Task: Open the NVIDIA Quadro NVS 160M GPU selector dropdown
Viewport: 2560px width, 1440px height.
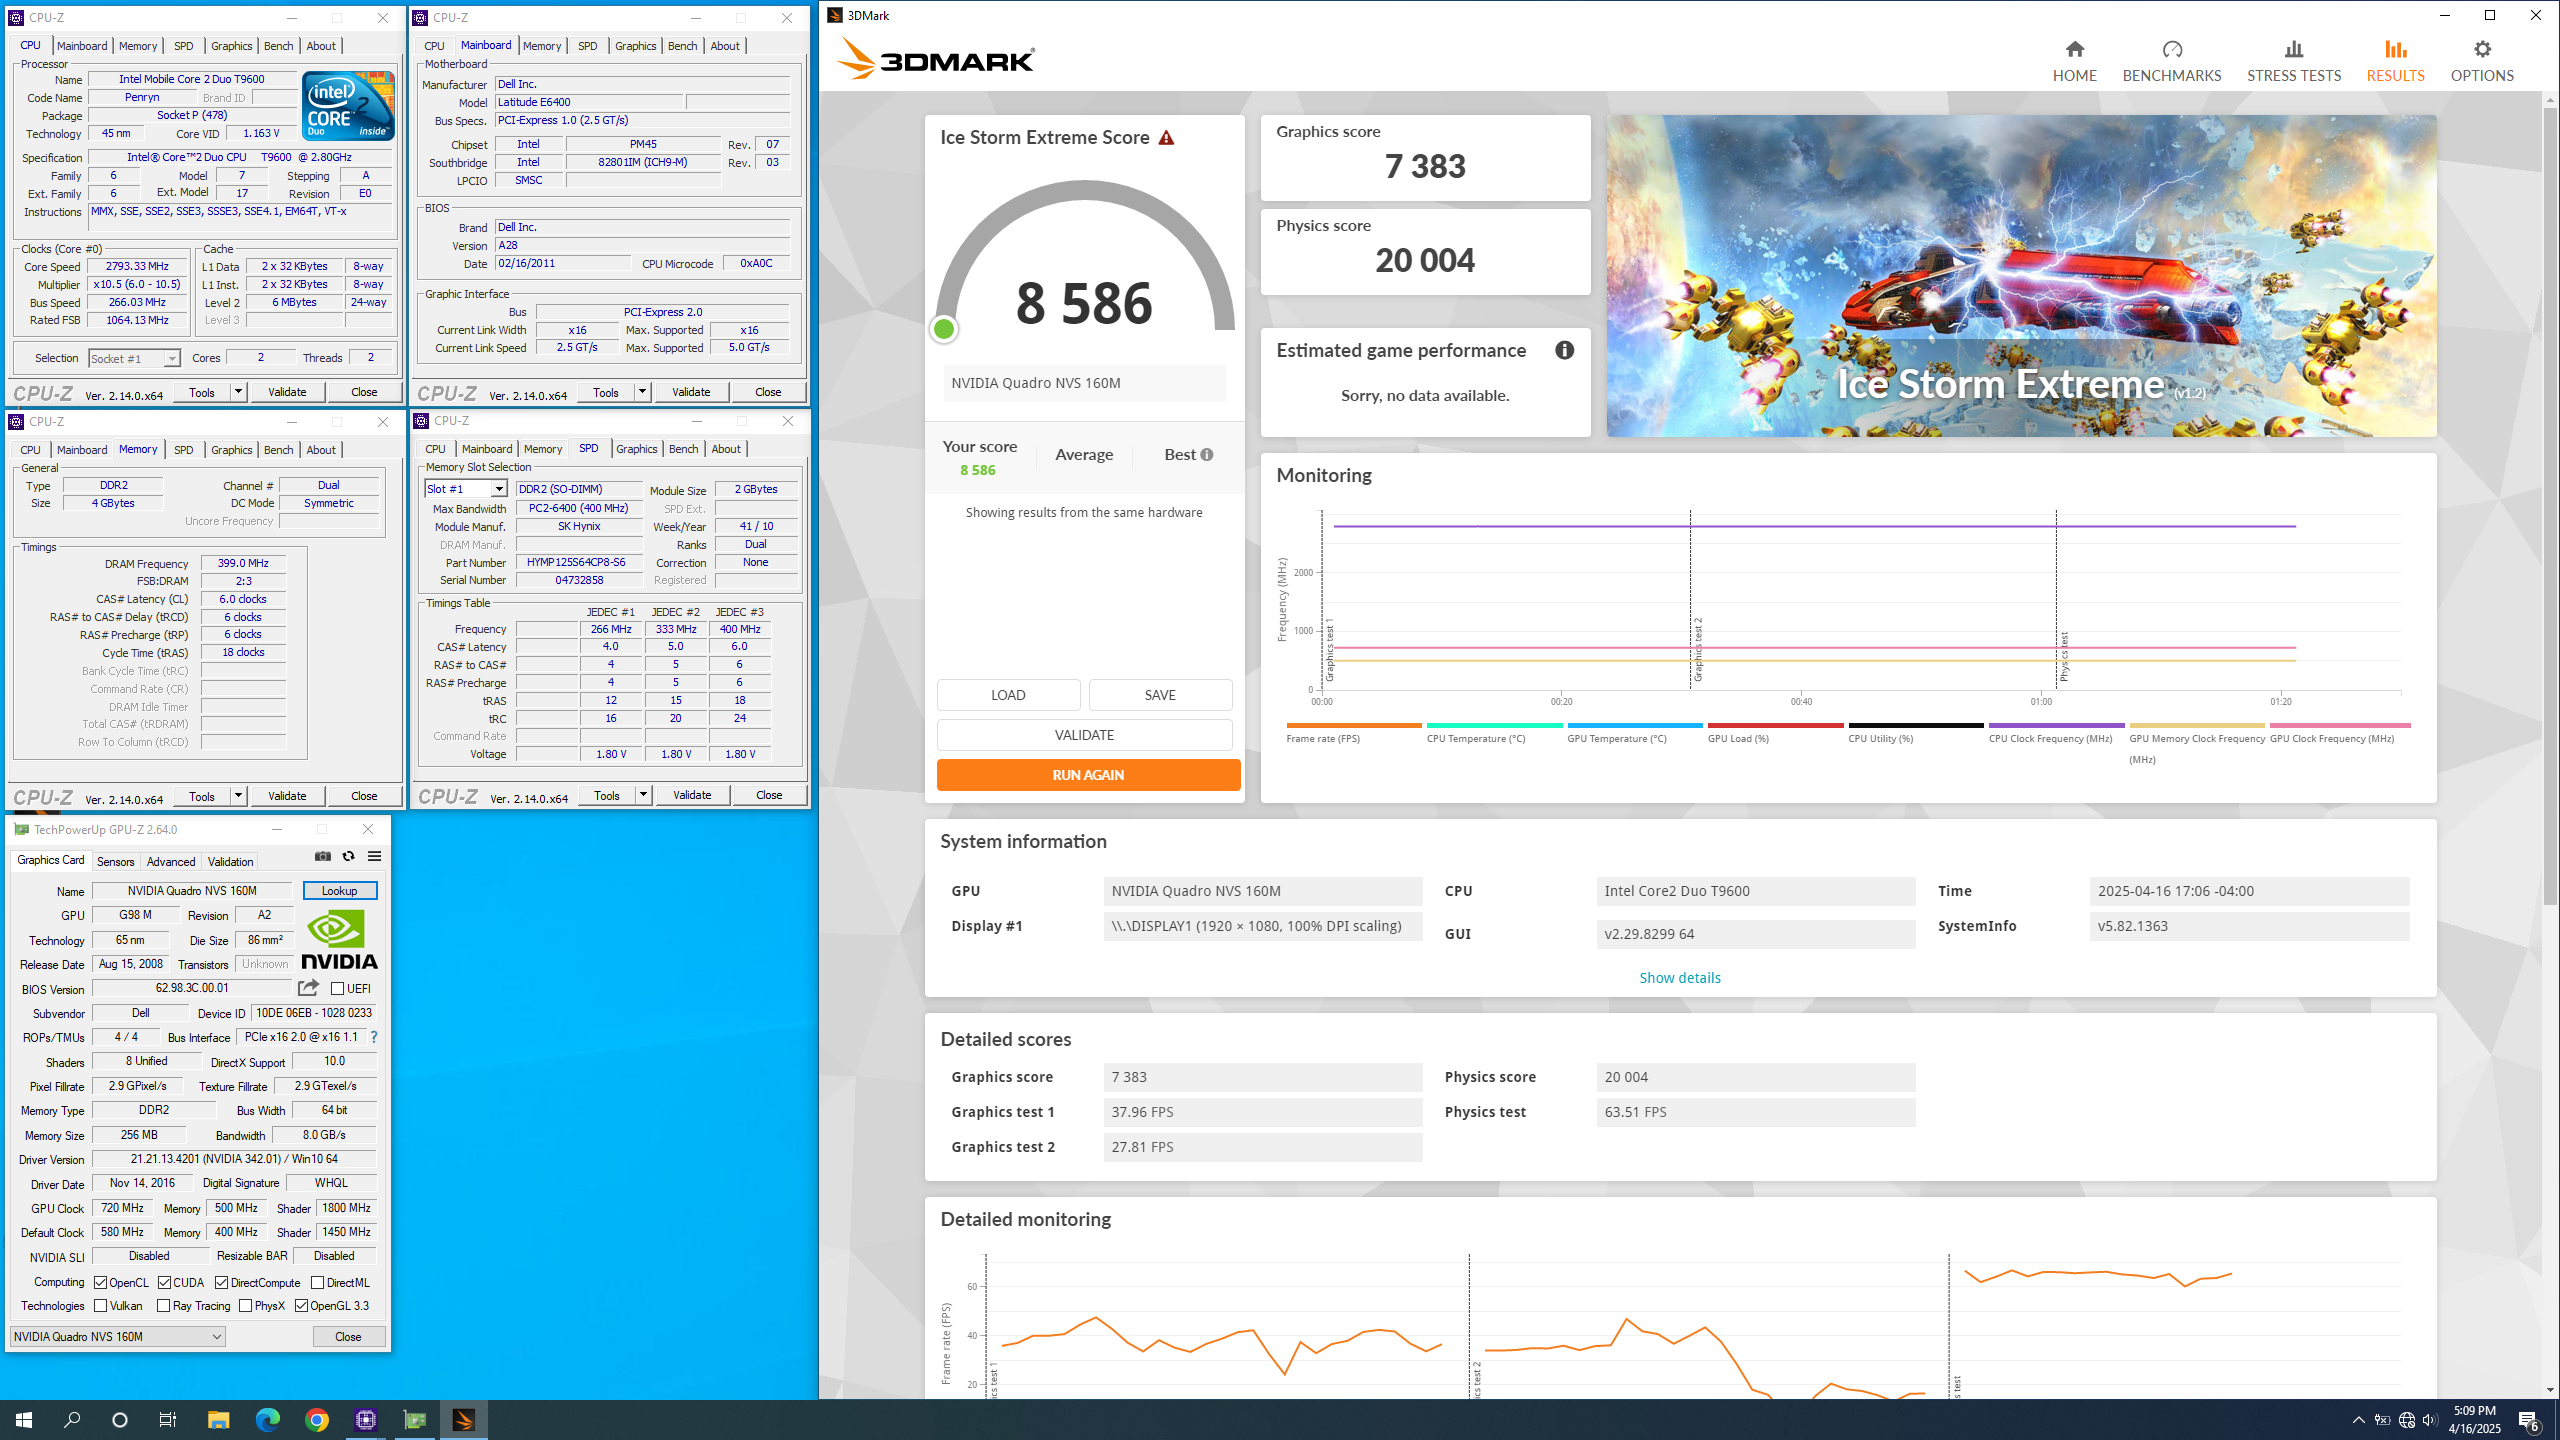Action: coord(118,1336)
